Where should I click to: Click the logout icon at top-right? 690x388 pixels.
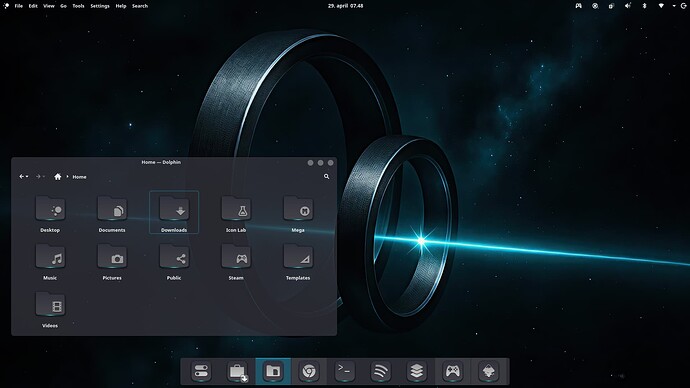(x=684, y=6)
